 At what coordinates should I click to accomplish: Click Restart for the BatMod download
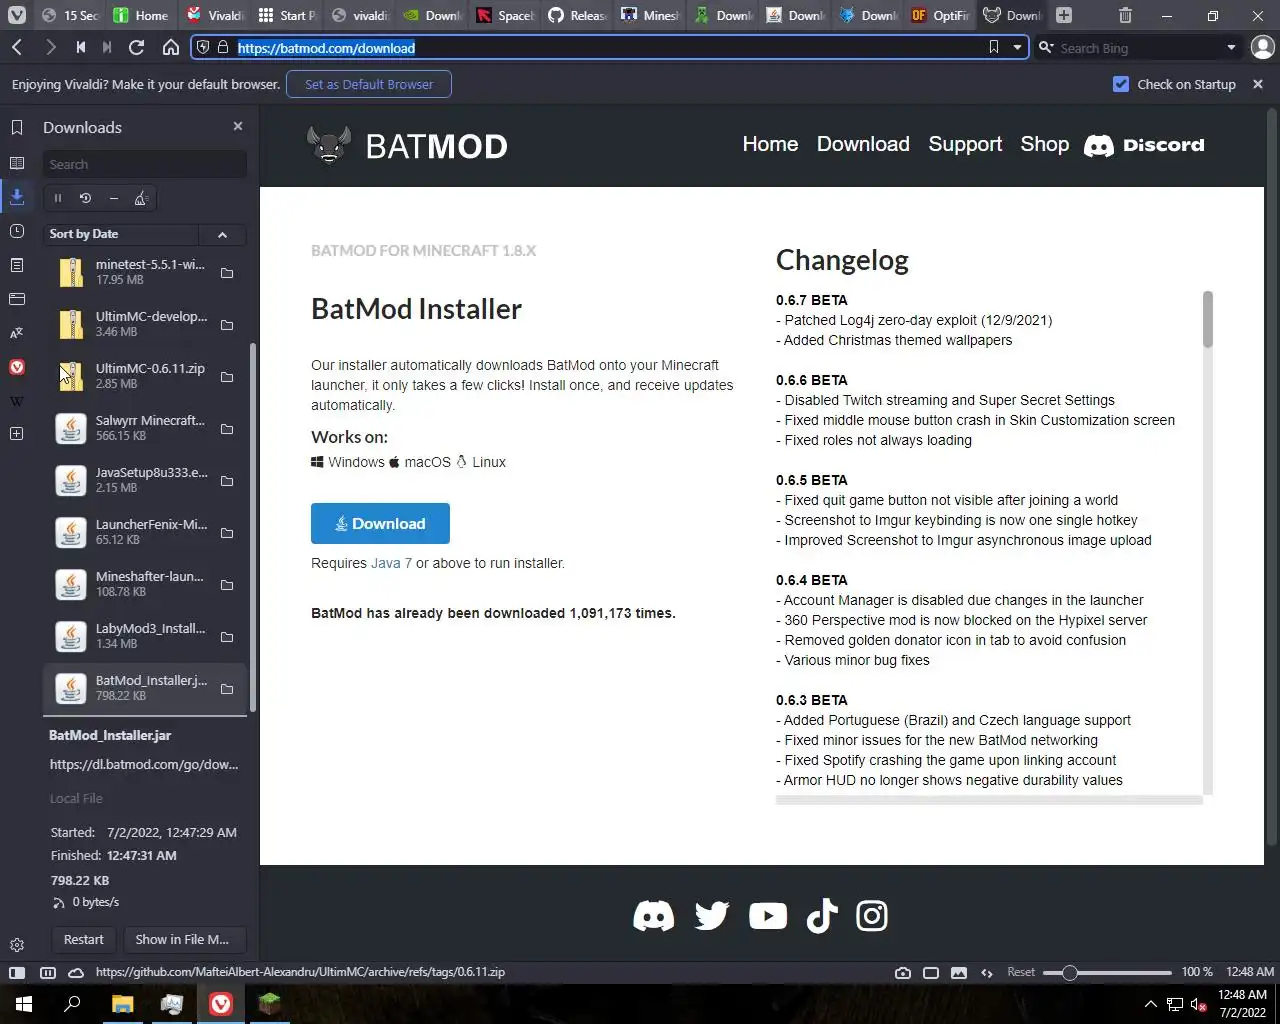(83, 939)
